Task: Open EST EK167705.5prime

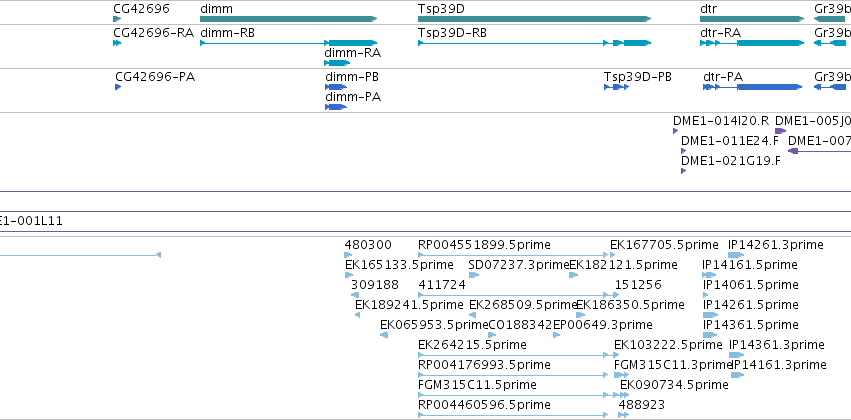Action: (x=664, y=245)
